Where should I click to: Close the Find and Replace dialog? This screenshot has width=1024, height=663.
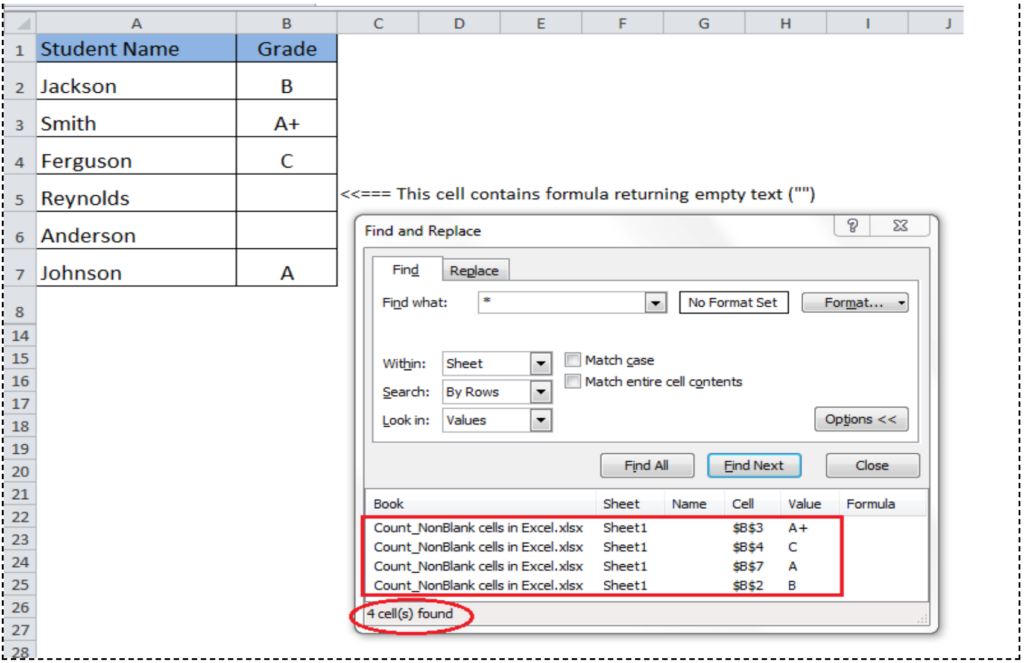click(x=871, y=465)
